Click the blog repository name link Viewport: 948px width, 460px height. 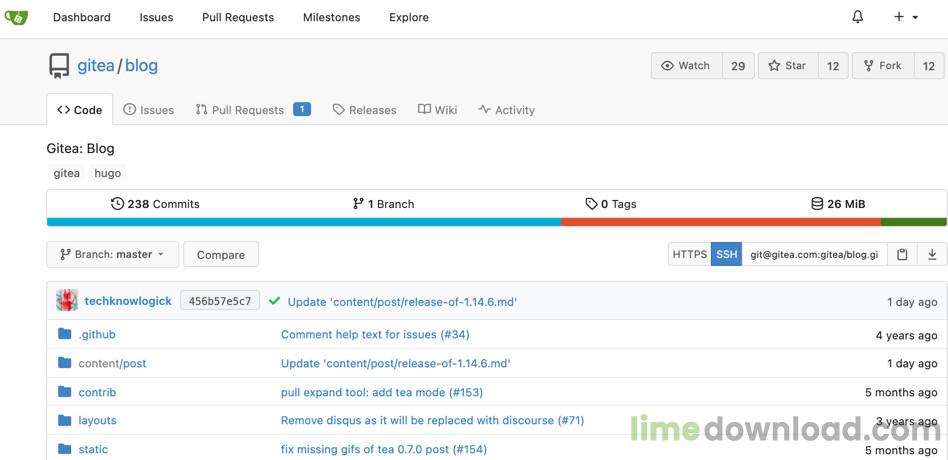coord(141,66)
